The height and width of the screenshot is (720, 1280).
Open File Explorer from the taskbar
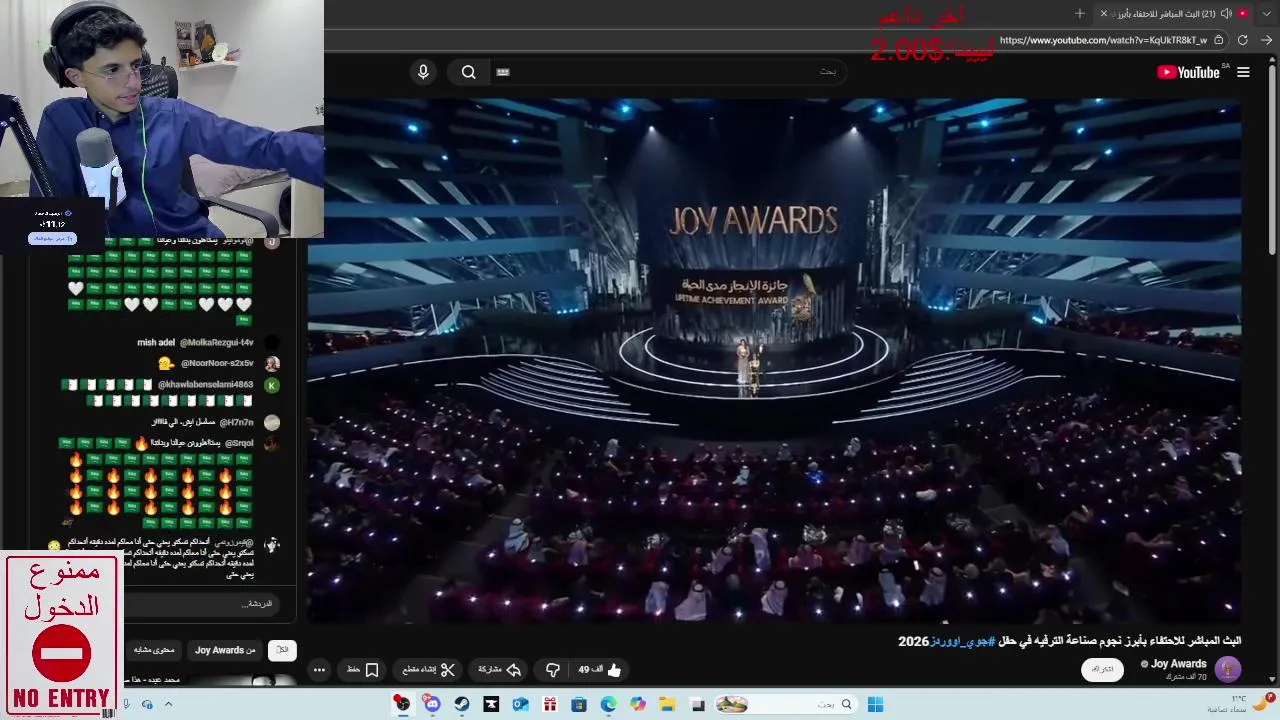tap(667, 705)
